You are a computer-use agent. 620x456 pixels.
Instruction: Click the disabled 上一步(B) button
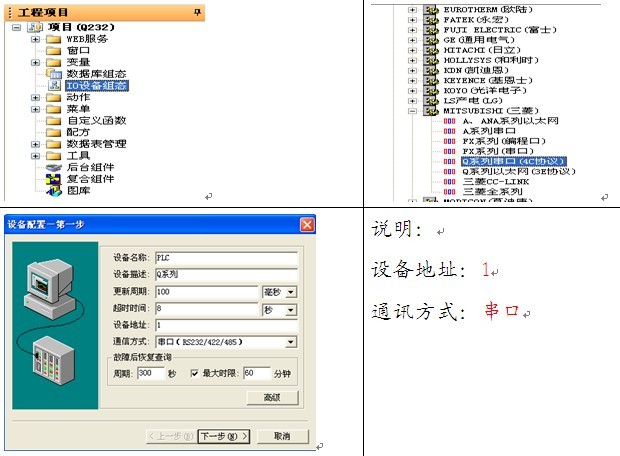172,436
